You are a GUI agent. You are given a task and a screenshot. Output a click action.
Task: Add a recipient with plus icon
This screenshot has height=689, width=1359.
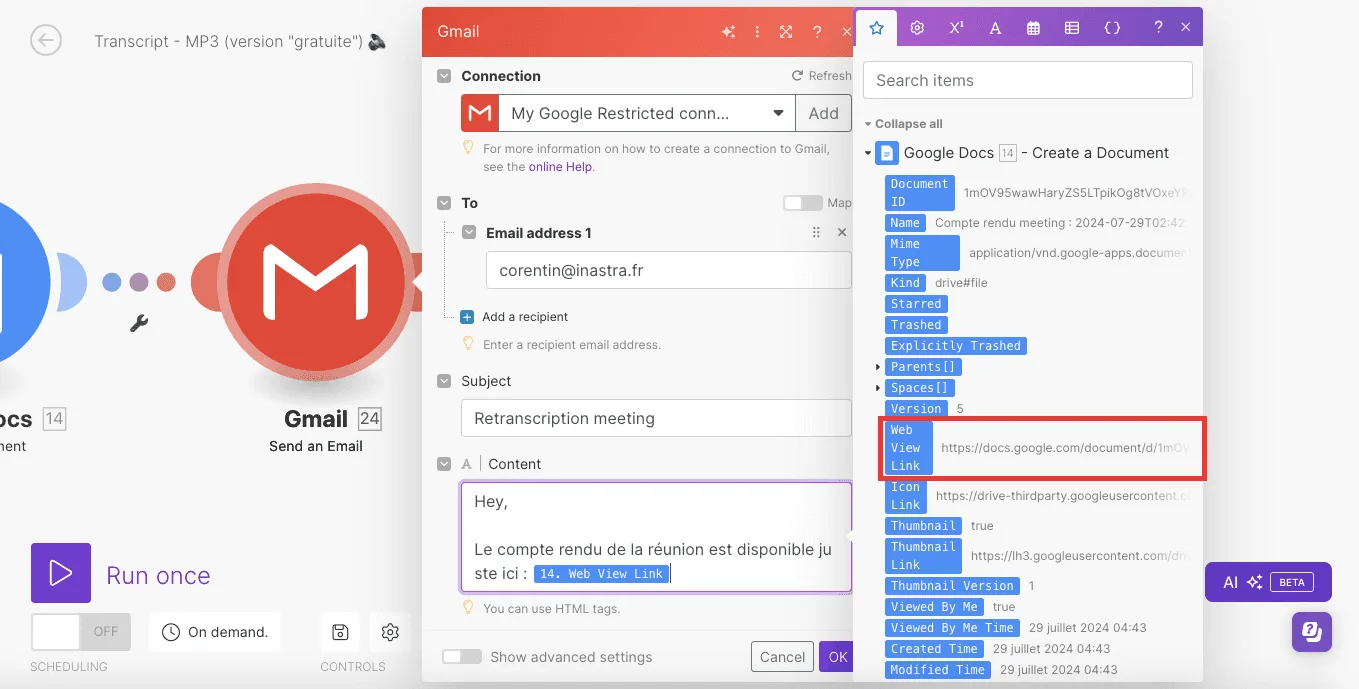(467, 317)
